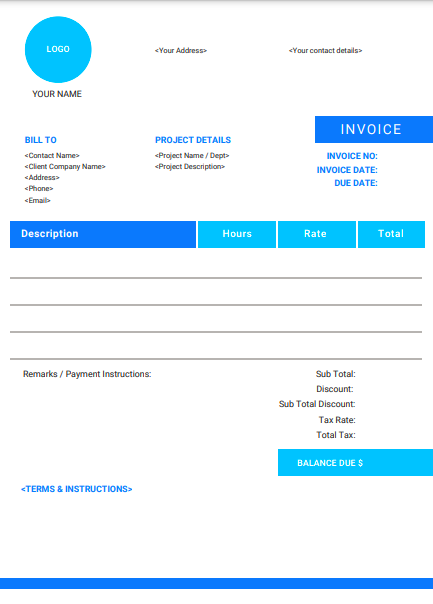Select the YOUR NAME text
The image size is (433, 604).
pos(57,94)
